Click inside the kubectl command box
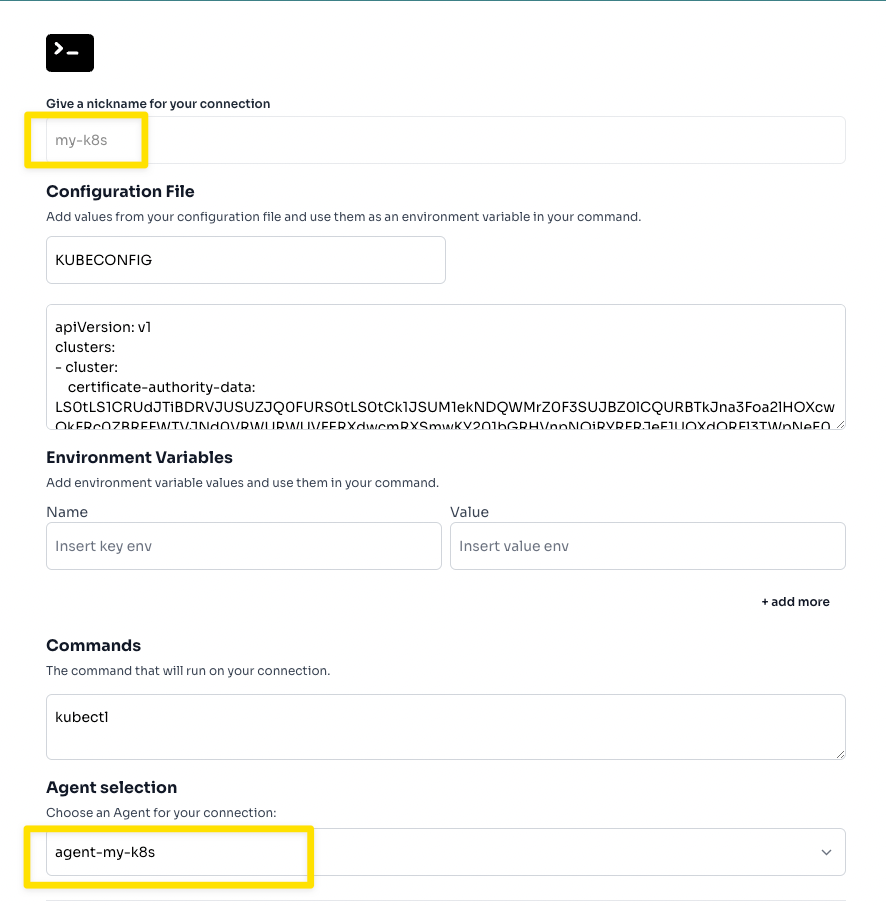This screenshot has height=905, width=886. (445, 726)
